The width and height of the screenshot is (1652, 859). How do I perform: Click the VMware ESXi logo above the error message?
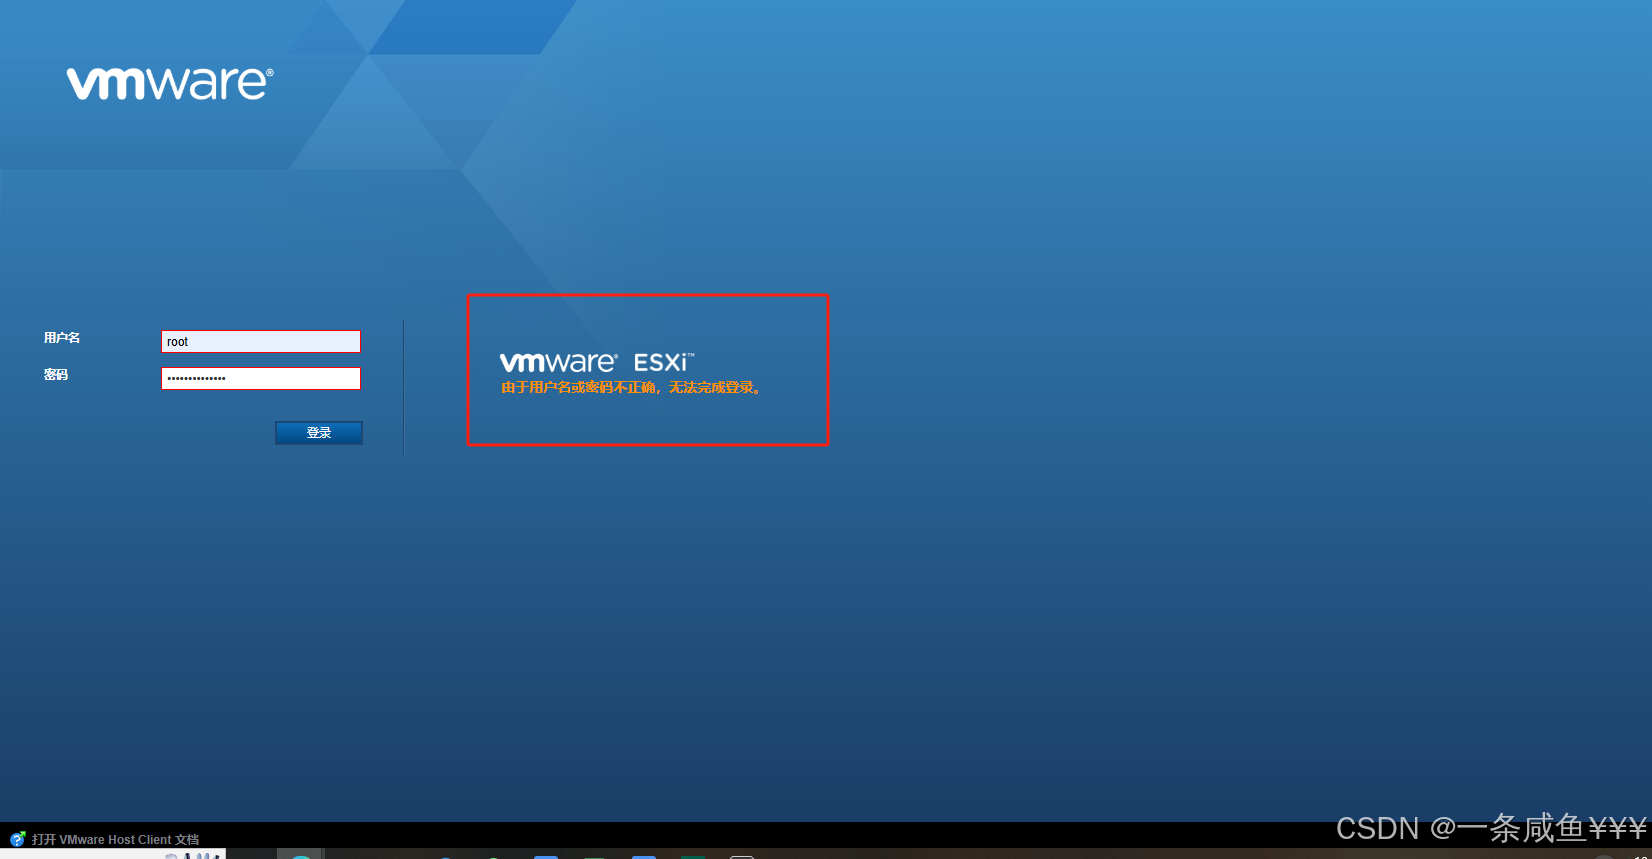point(597,362)
